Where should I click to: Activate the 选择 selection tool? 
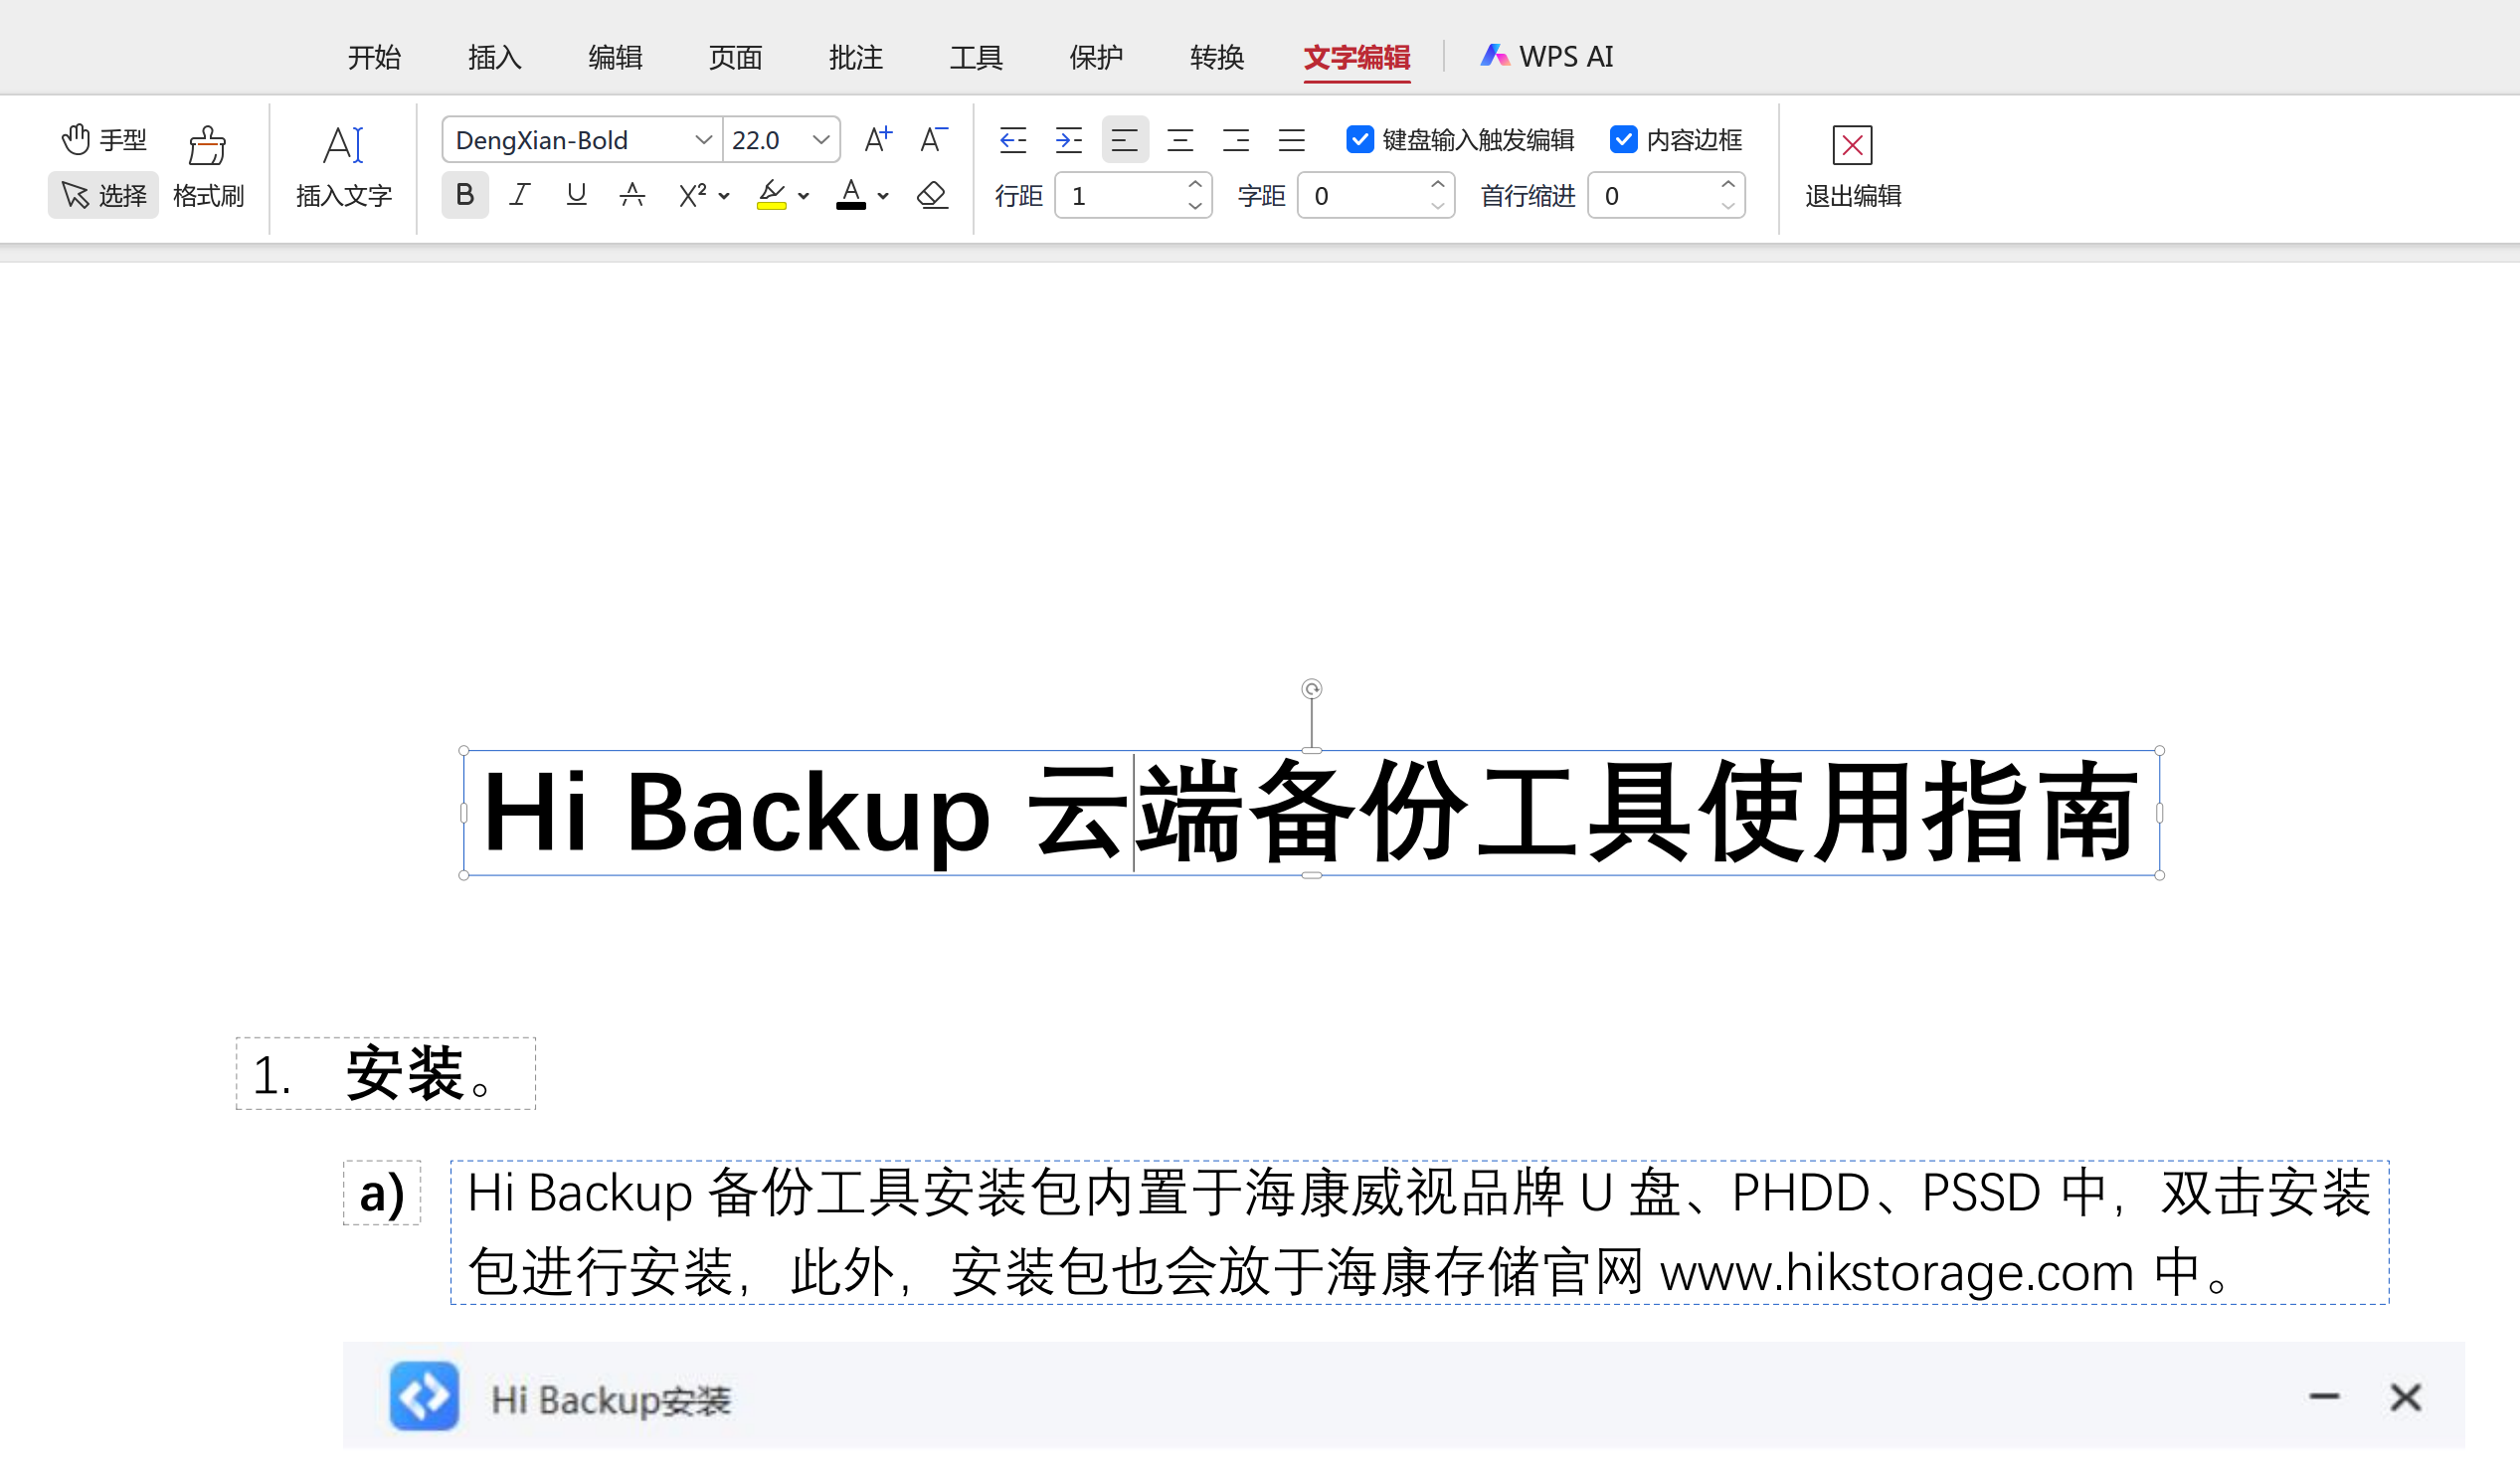(x=104, y=195)
